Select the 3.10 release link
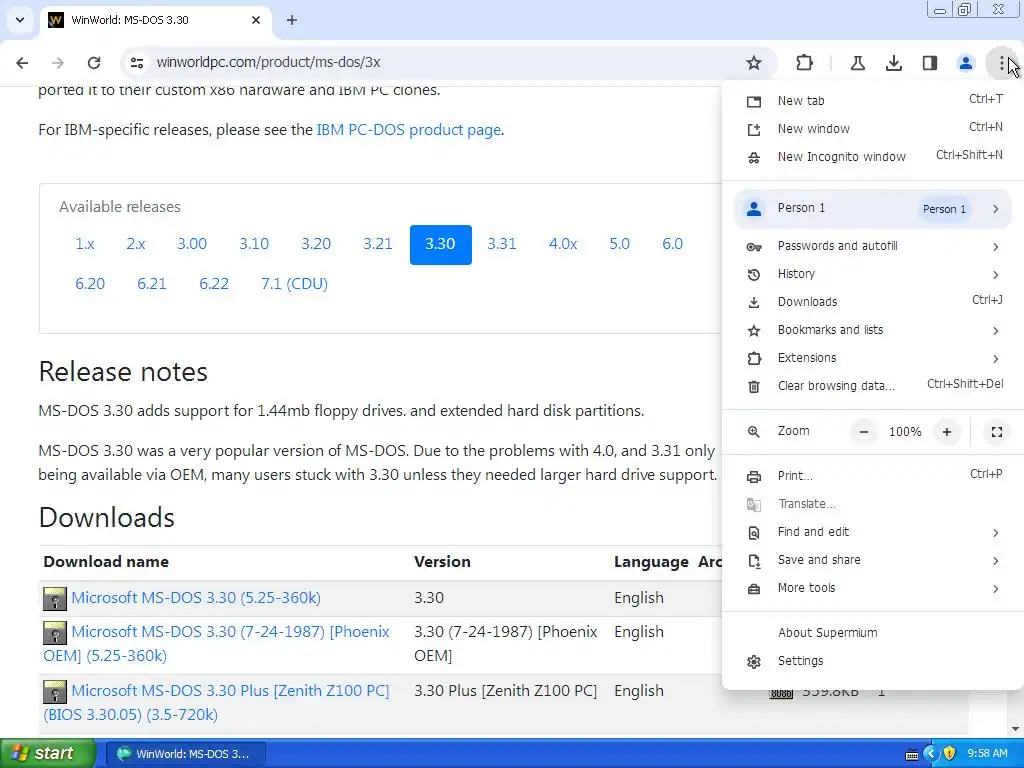 point(254,244)
